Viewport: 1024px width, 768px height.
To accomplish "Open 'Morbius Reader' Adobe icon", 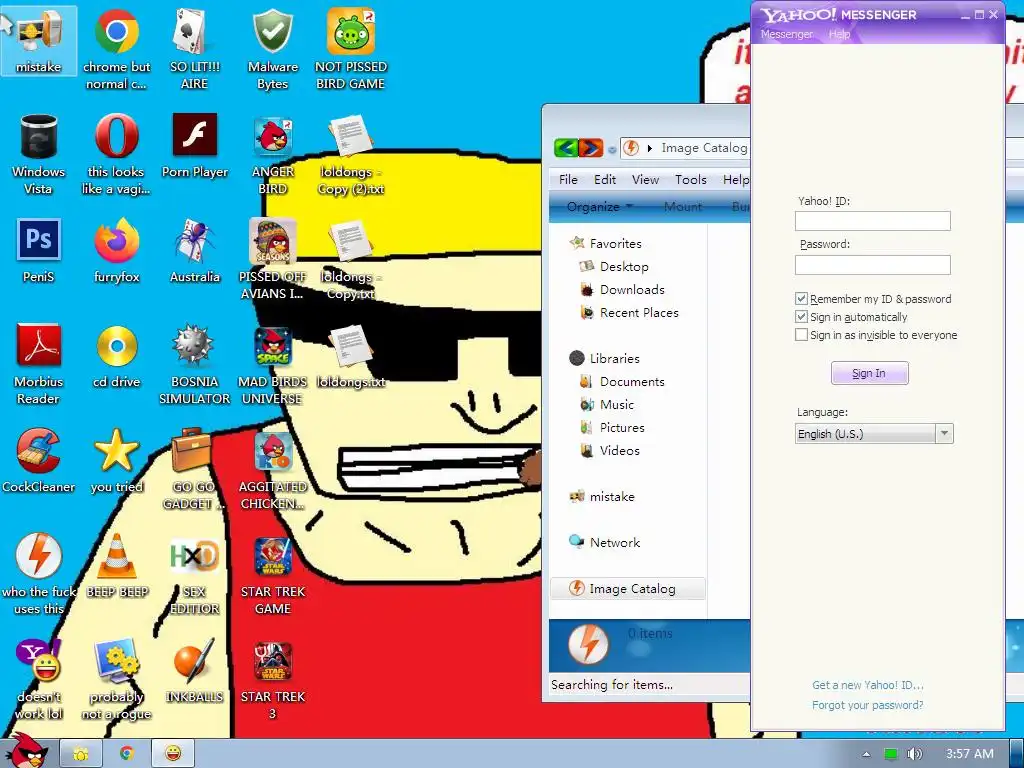I will coord(39,364).
